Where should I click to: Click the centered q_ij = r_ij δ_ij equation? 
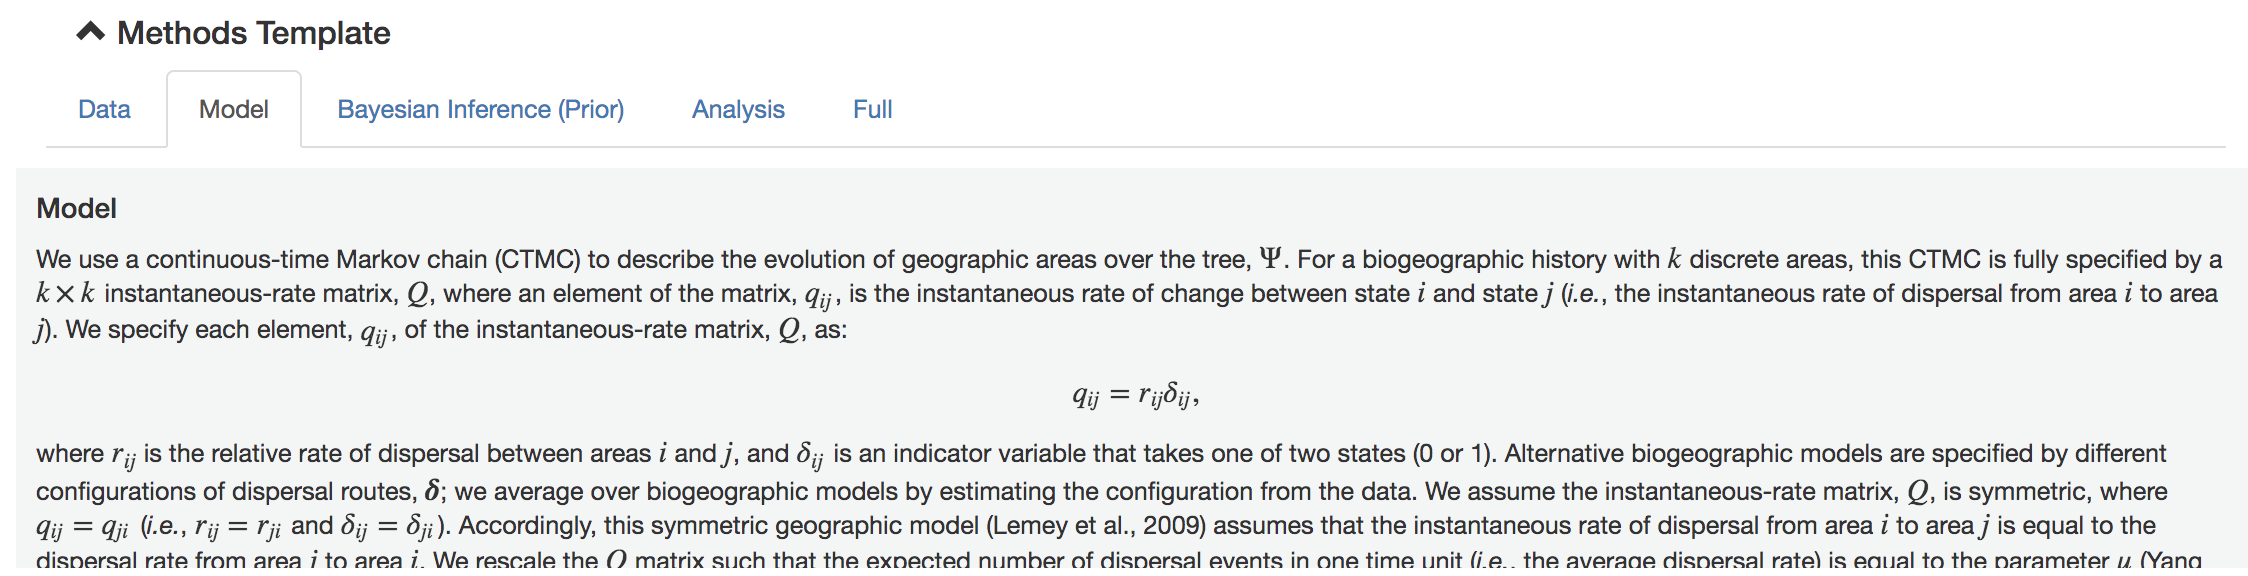pyautogui.click(x=1135, y=396)
